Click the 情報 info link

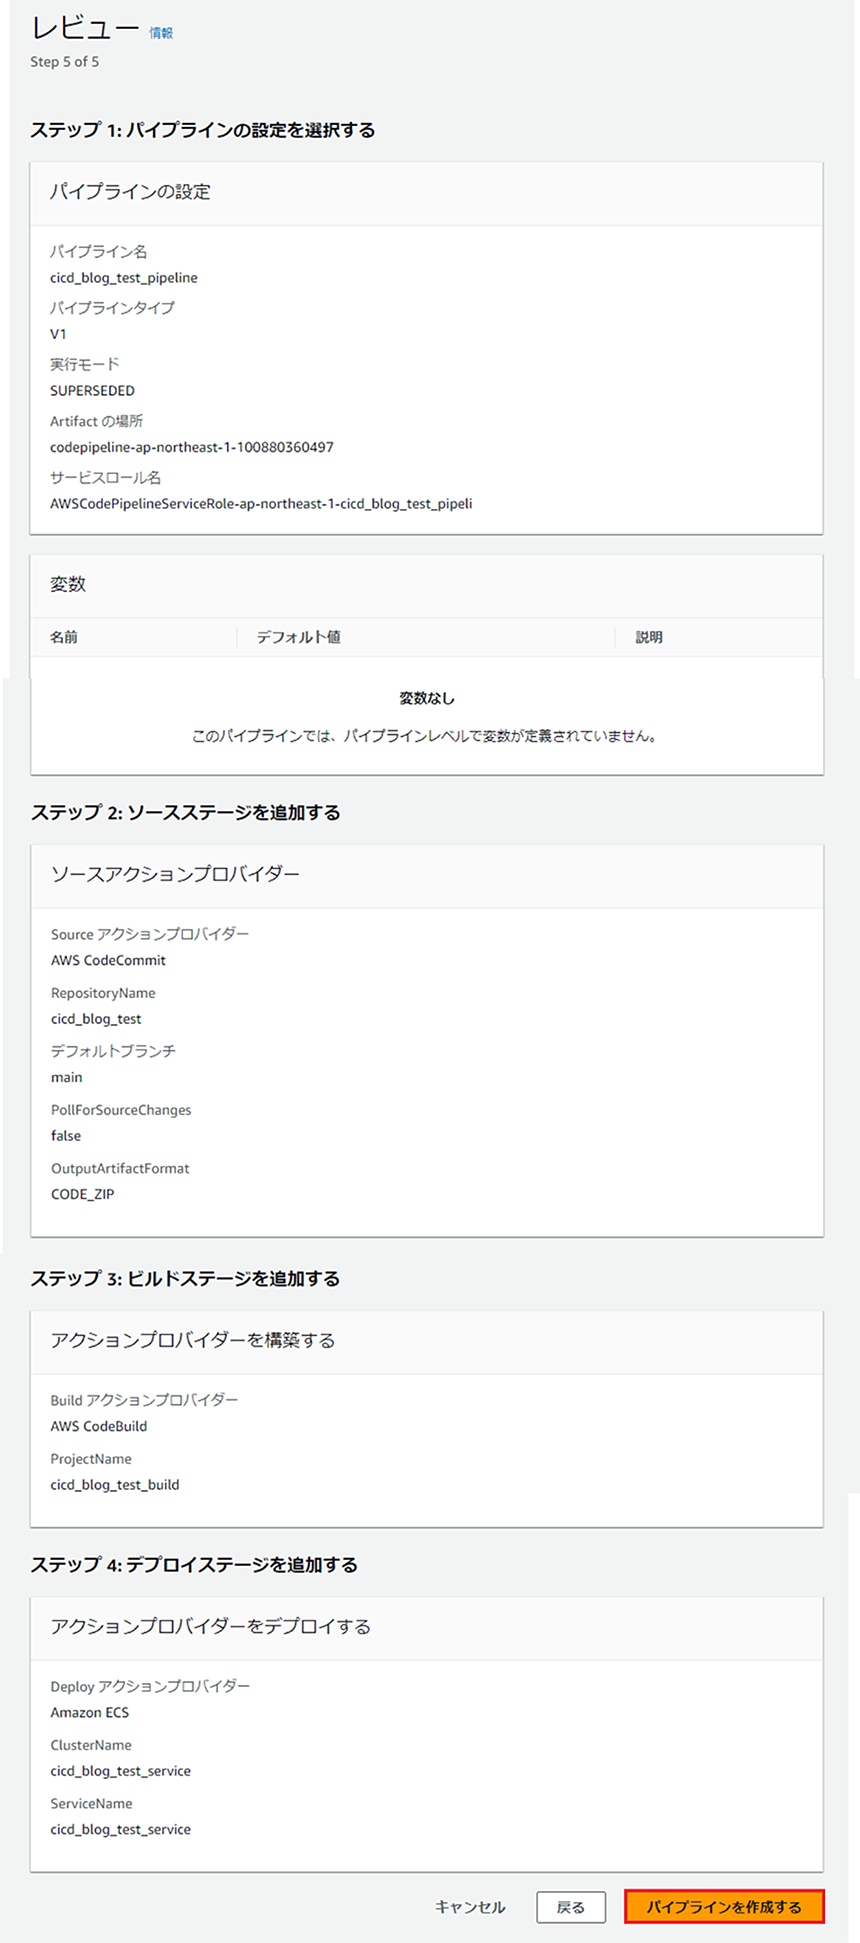coord(161,33)
